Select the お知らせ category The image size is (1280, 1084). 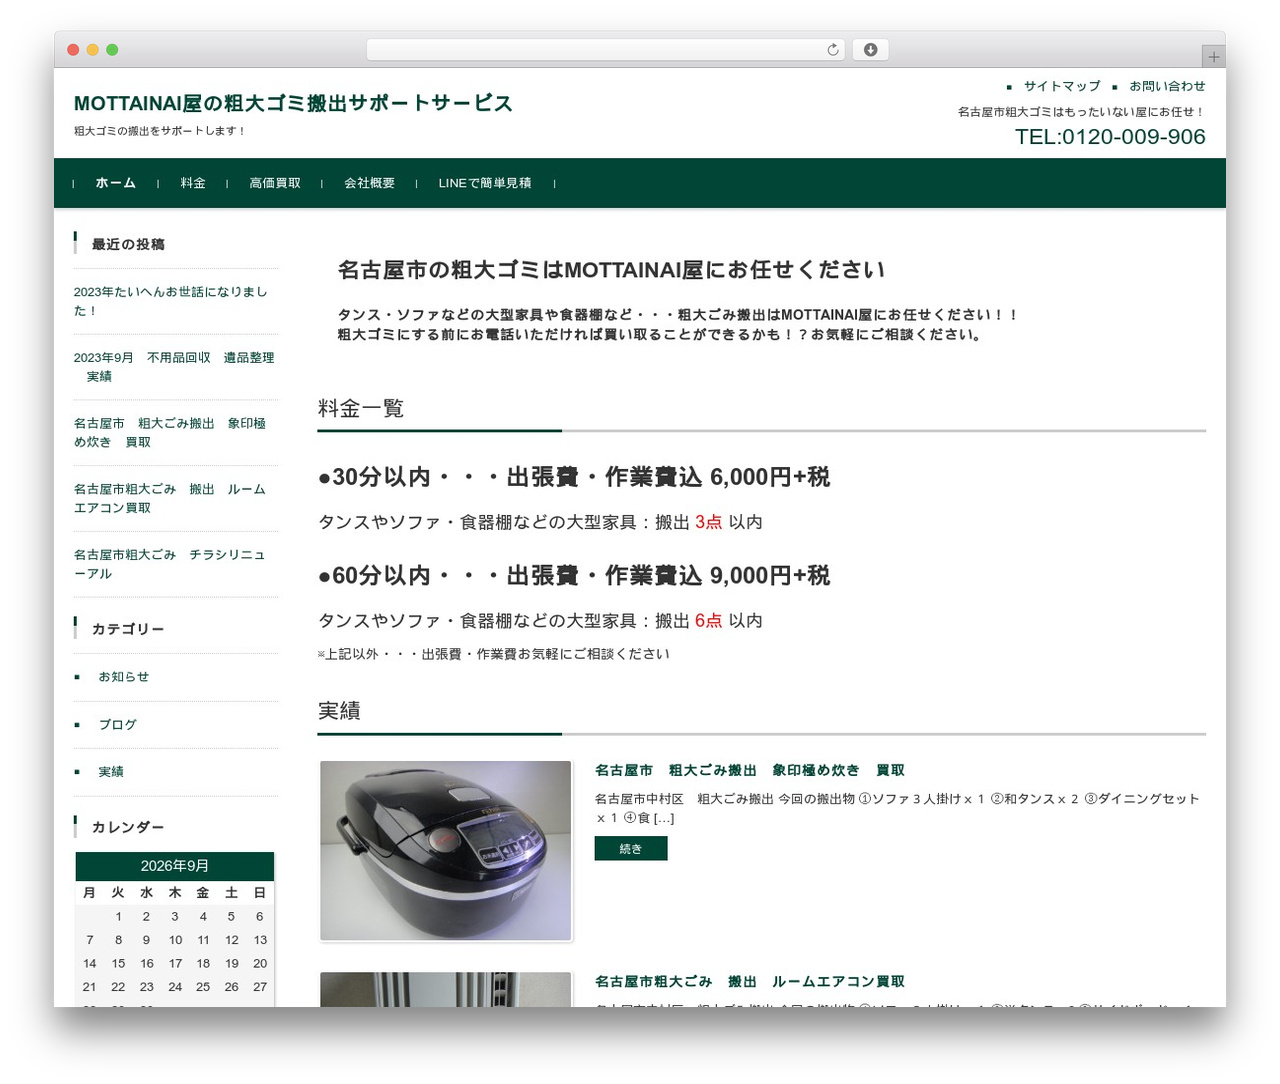click(x=123, y=677)
